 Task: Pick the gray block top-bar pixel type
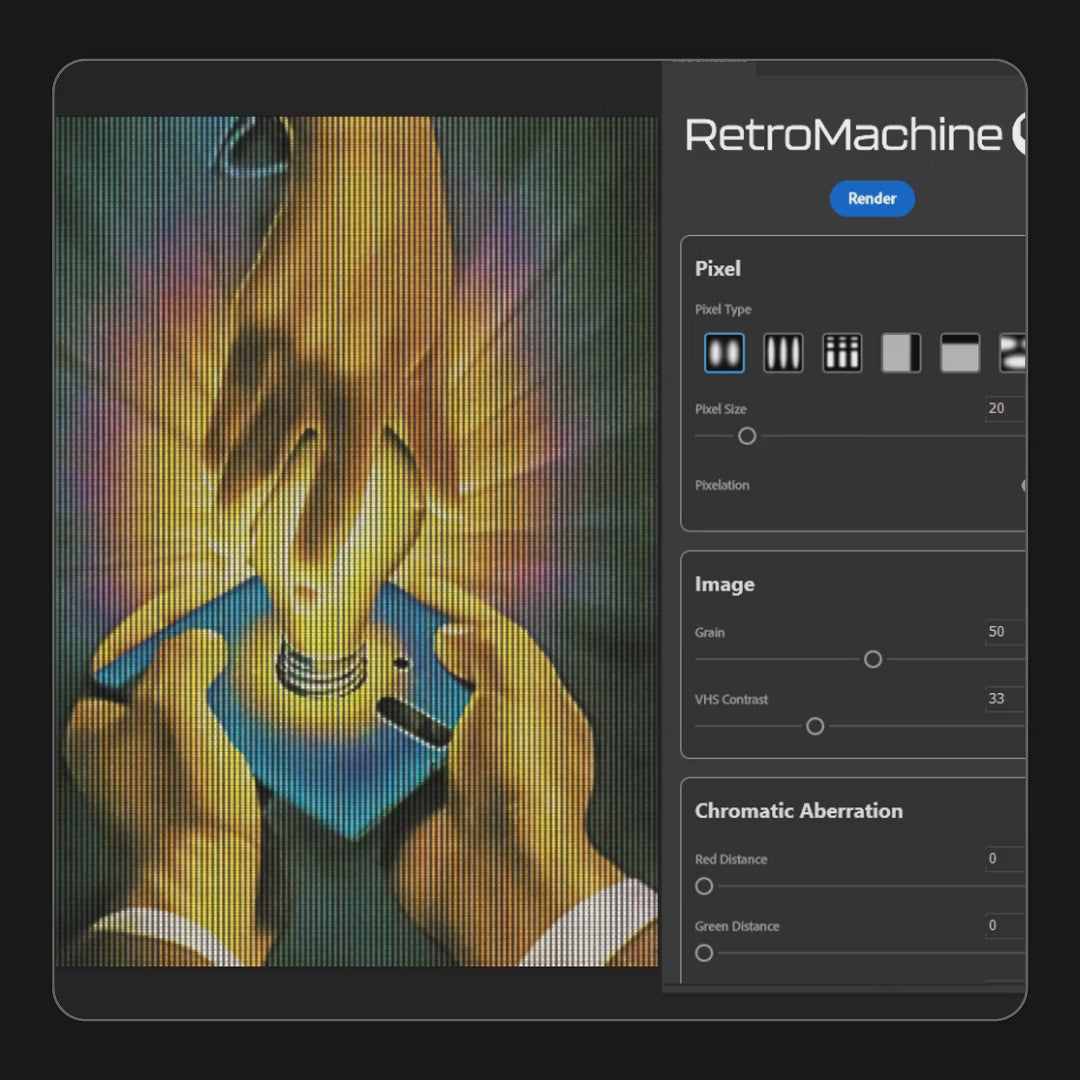960,353
